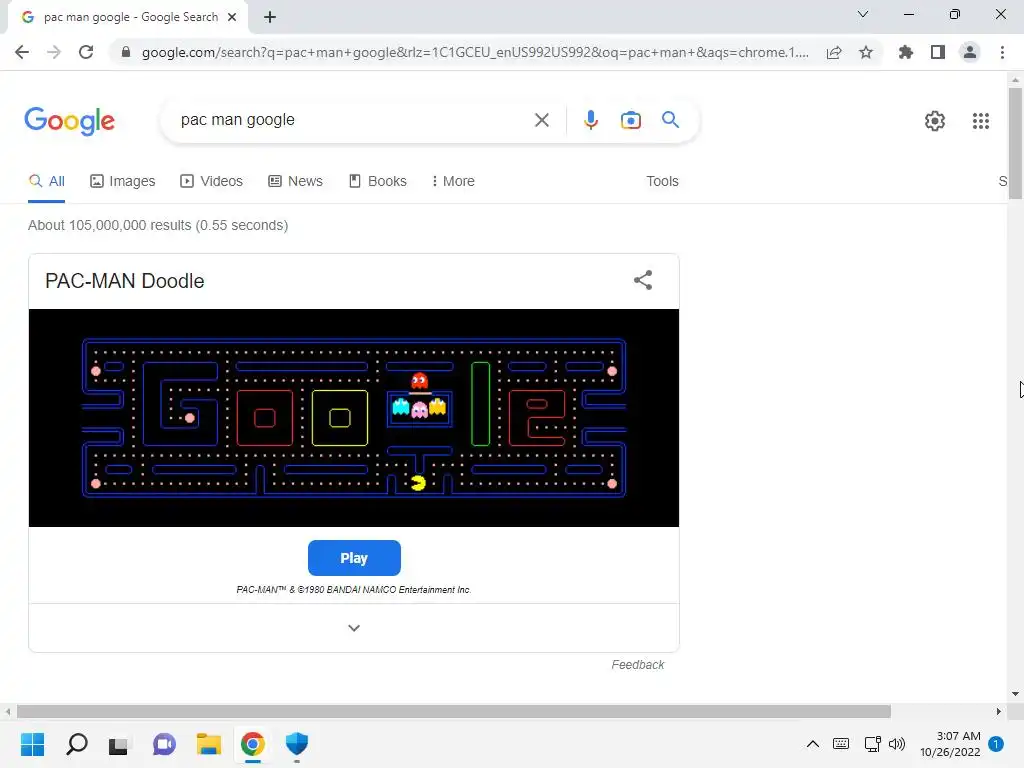Expand the PAC-MAN Doodle card chevron
The height and width of the screenshot is (768, 1024).
(x=354, y=628)
